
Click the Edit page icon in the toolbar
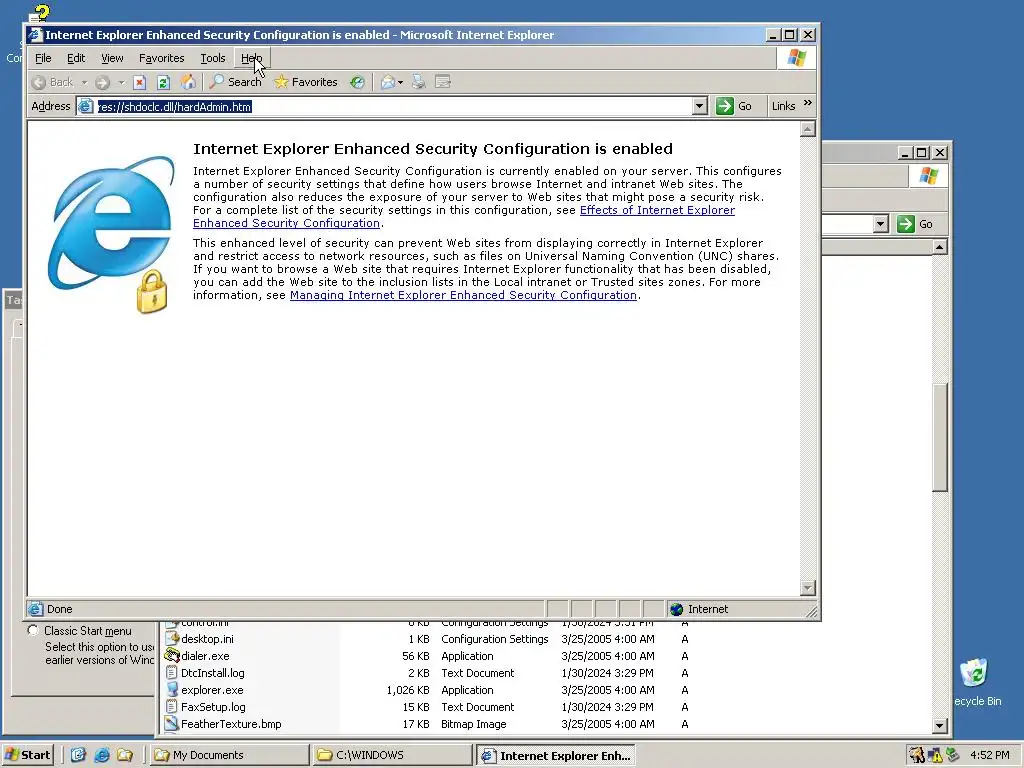coord(443,82)
